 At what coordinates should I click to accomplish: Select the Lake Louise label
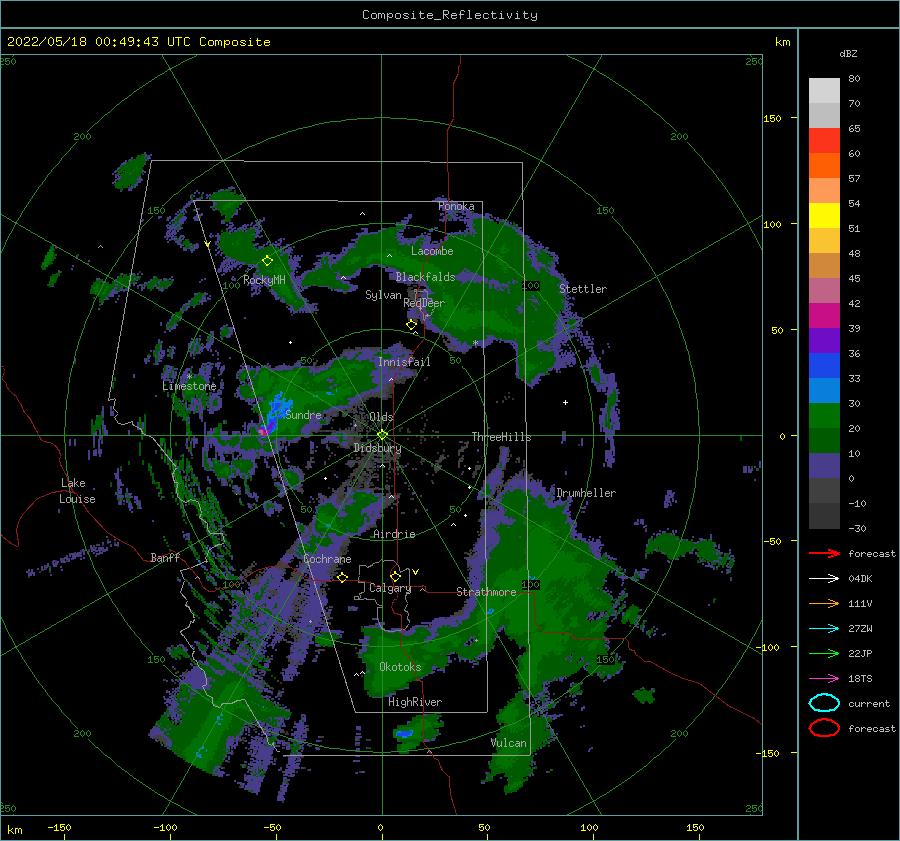click(77, 491)
